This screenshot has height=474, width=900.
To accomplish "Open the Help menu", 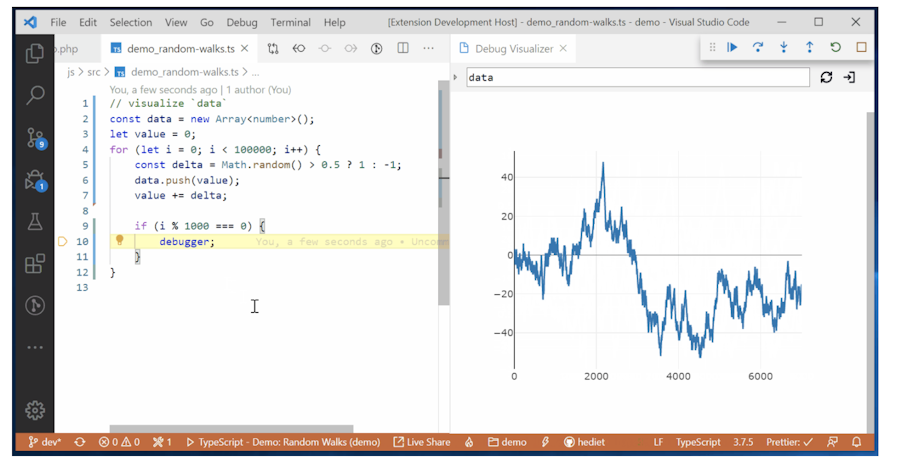I will (x=334, y=22).
